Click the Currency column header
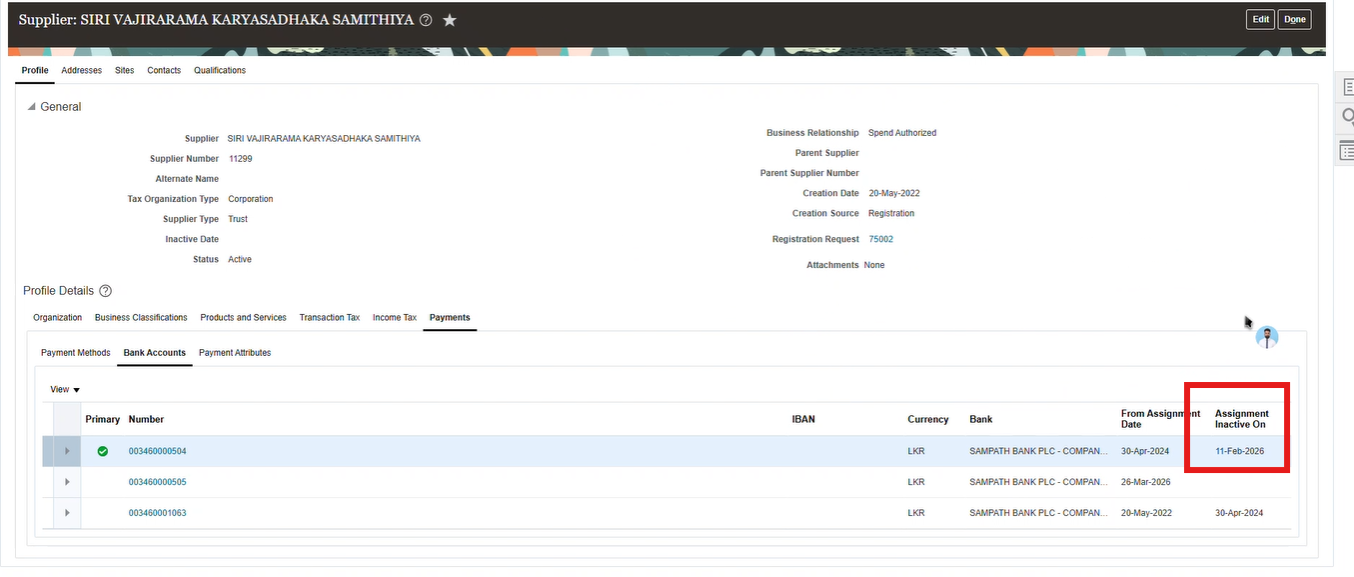Viewport: 1354px width, 577px height. click(x=927, y=420)
